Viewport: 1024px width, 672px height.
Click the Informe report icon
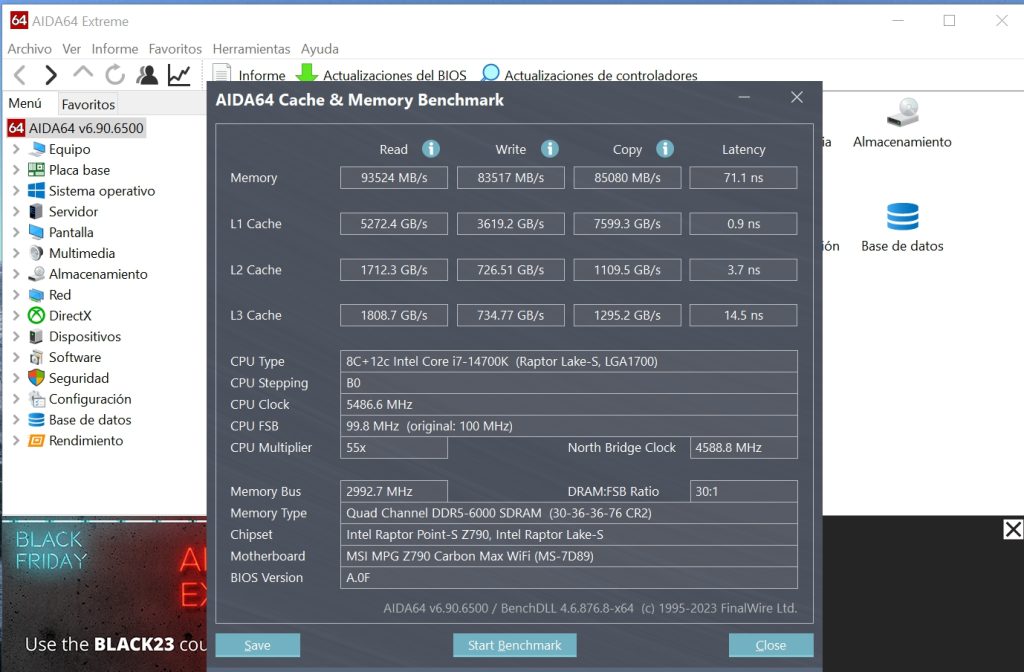click(221, 73)
